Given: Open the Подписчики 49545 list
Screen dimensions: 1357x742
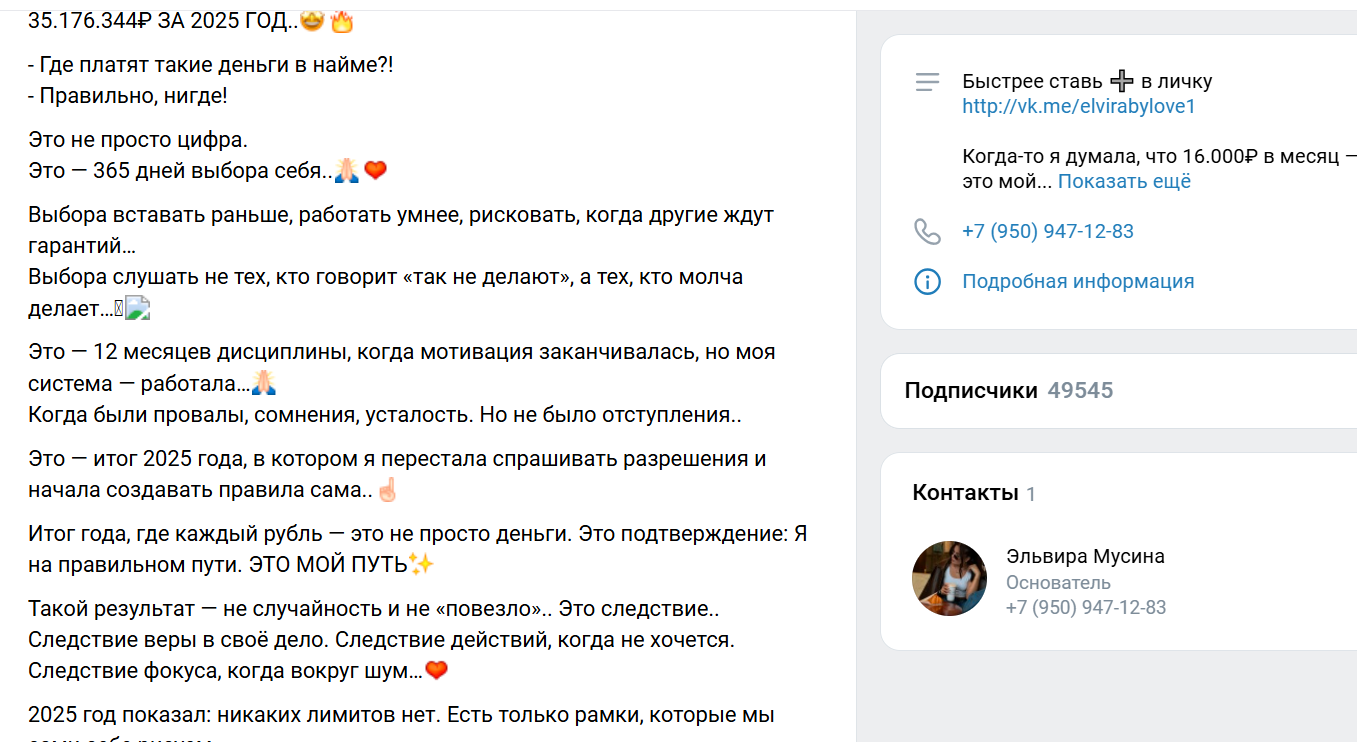Looking at the screenshot, I should (x=1007, y=390).
